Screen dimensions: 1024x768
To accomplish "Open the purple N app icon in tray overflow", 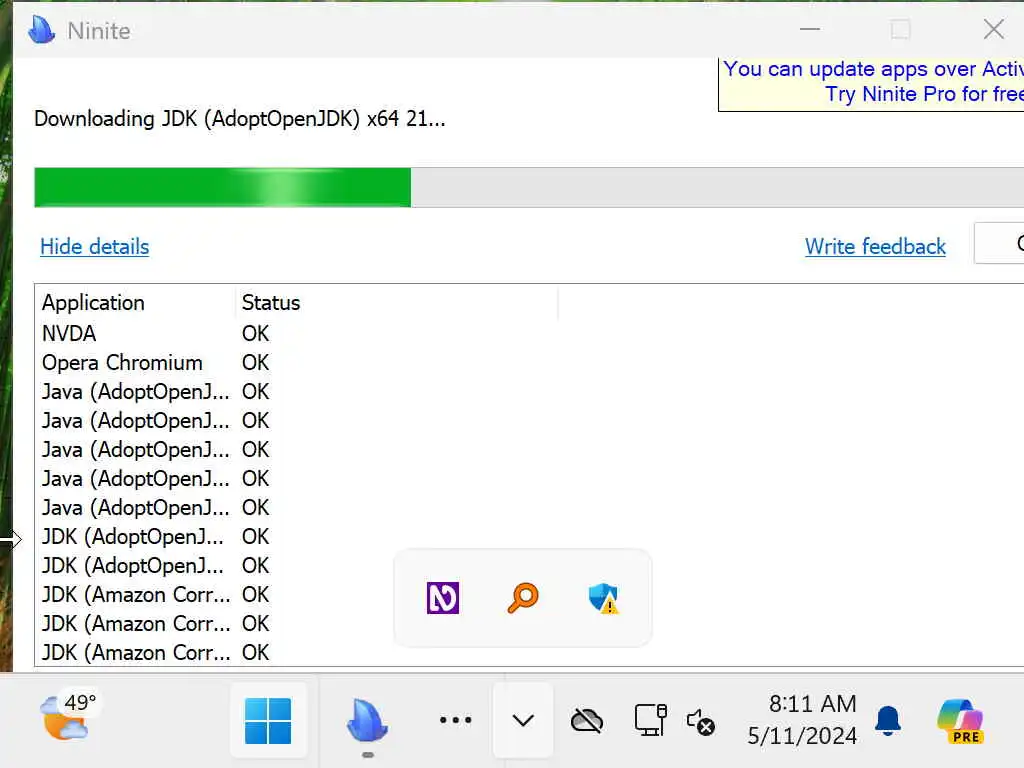I will tap(443, 598).
